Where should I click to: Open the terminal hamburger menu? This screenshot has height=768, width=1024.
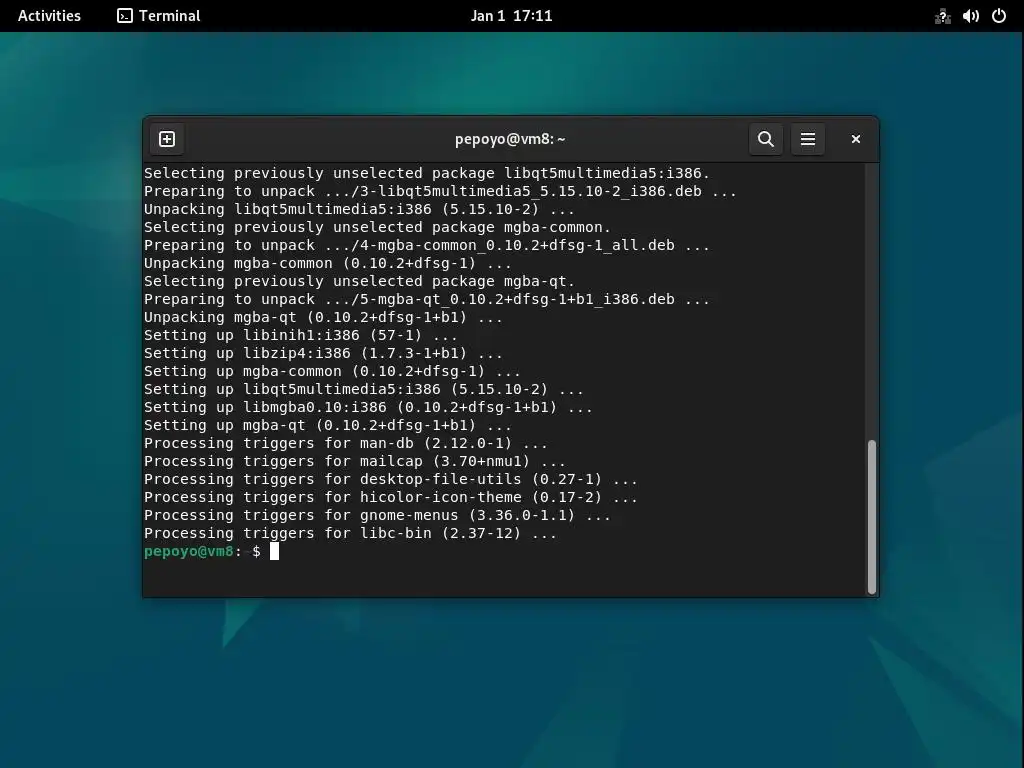pos(807,139)
